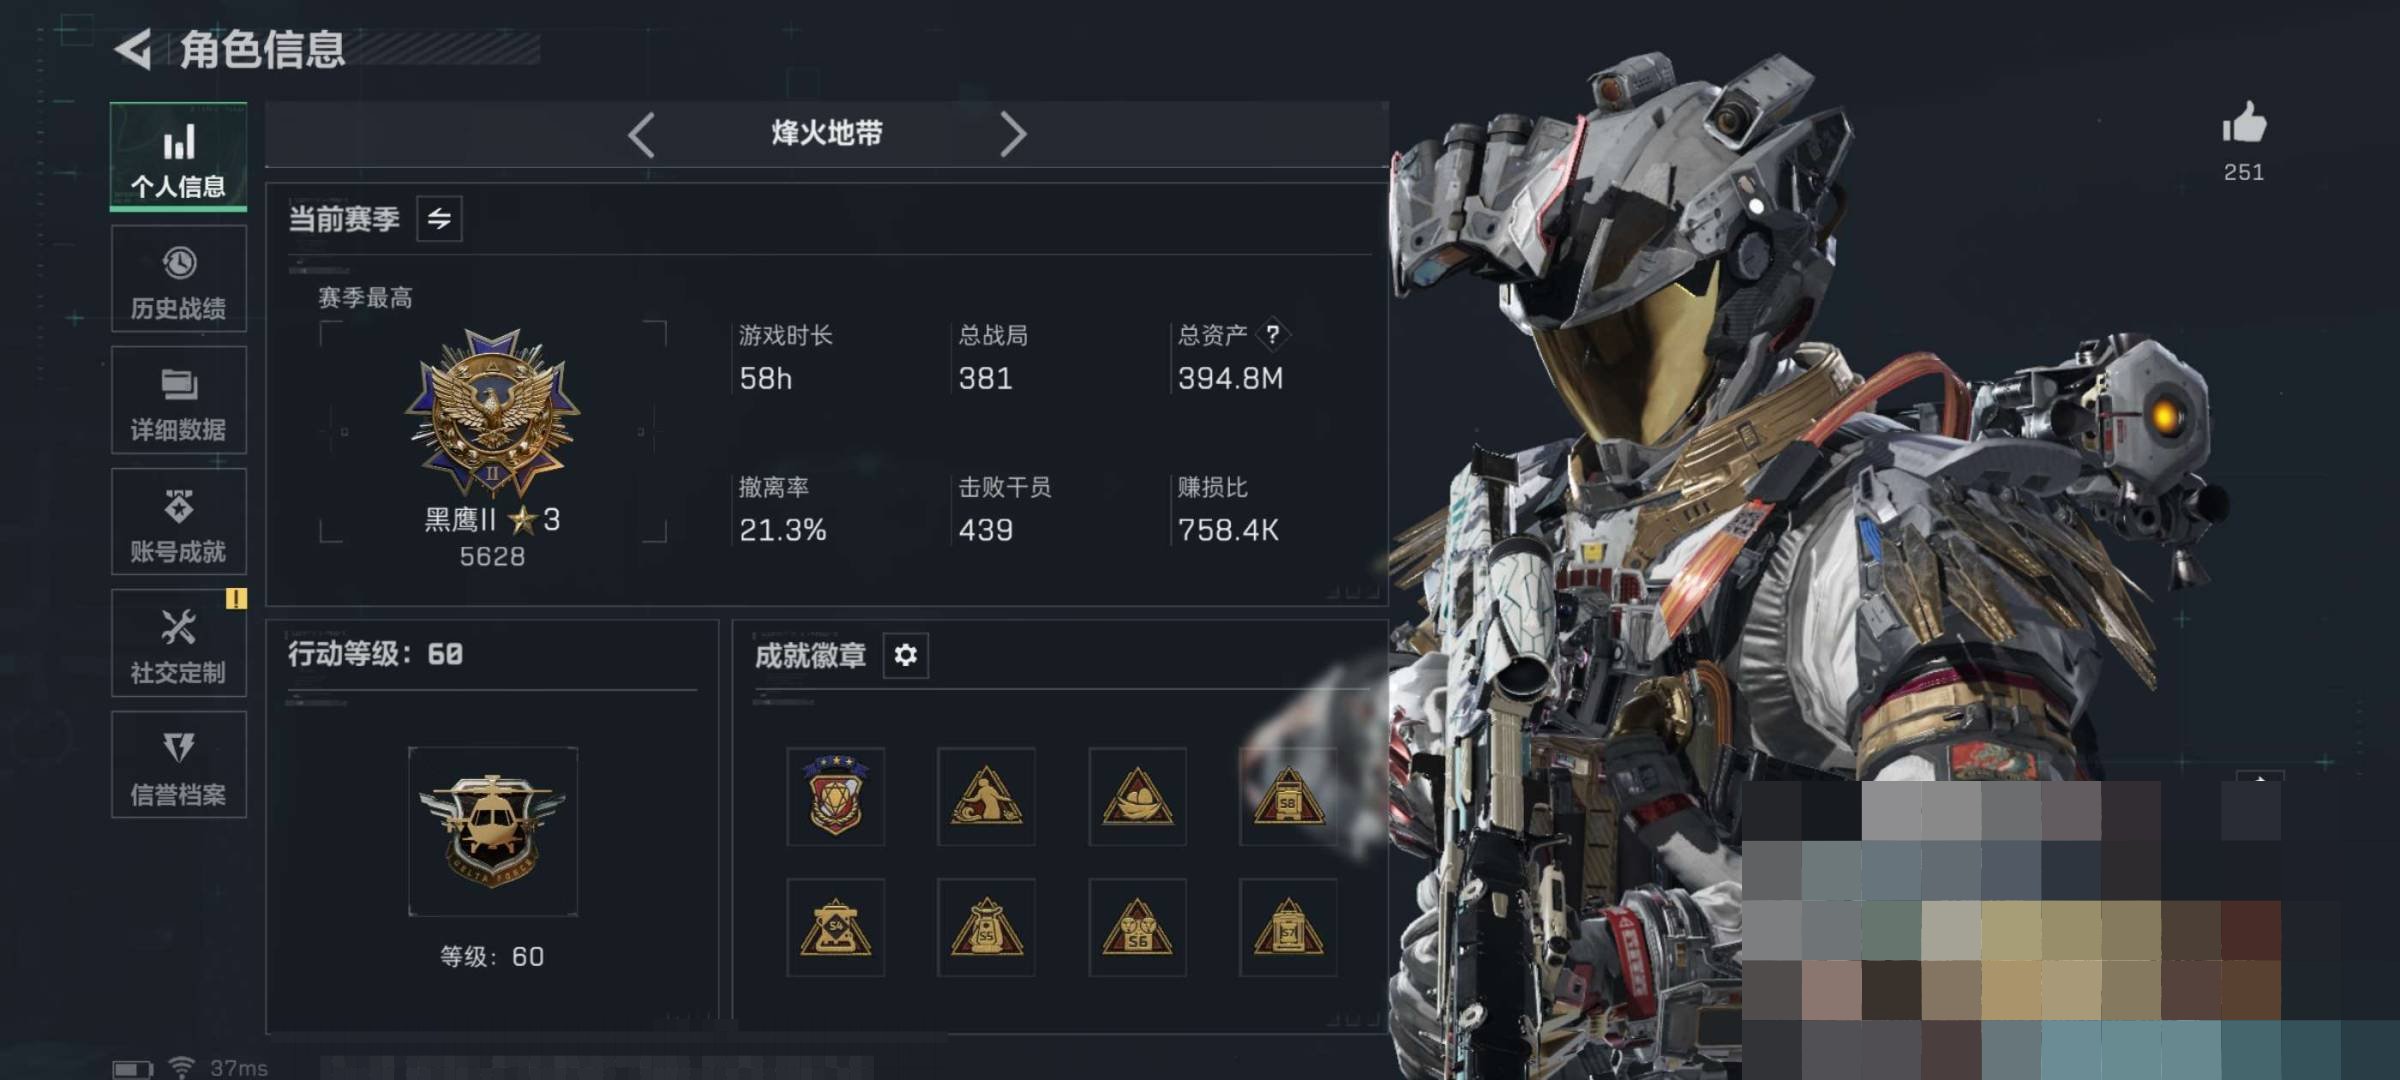Open the 历史战绩 history tab

click(178, 279)
